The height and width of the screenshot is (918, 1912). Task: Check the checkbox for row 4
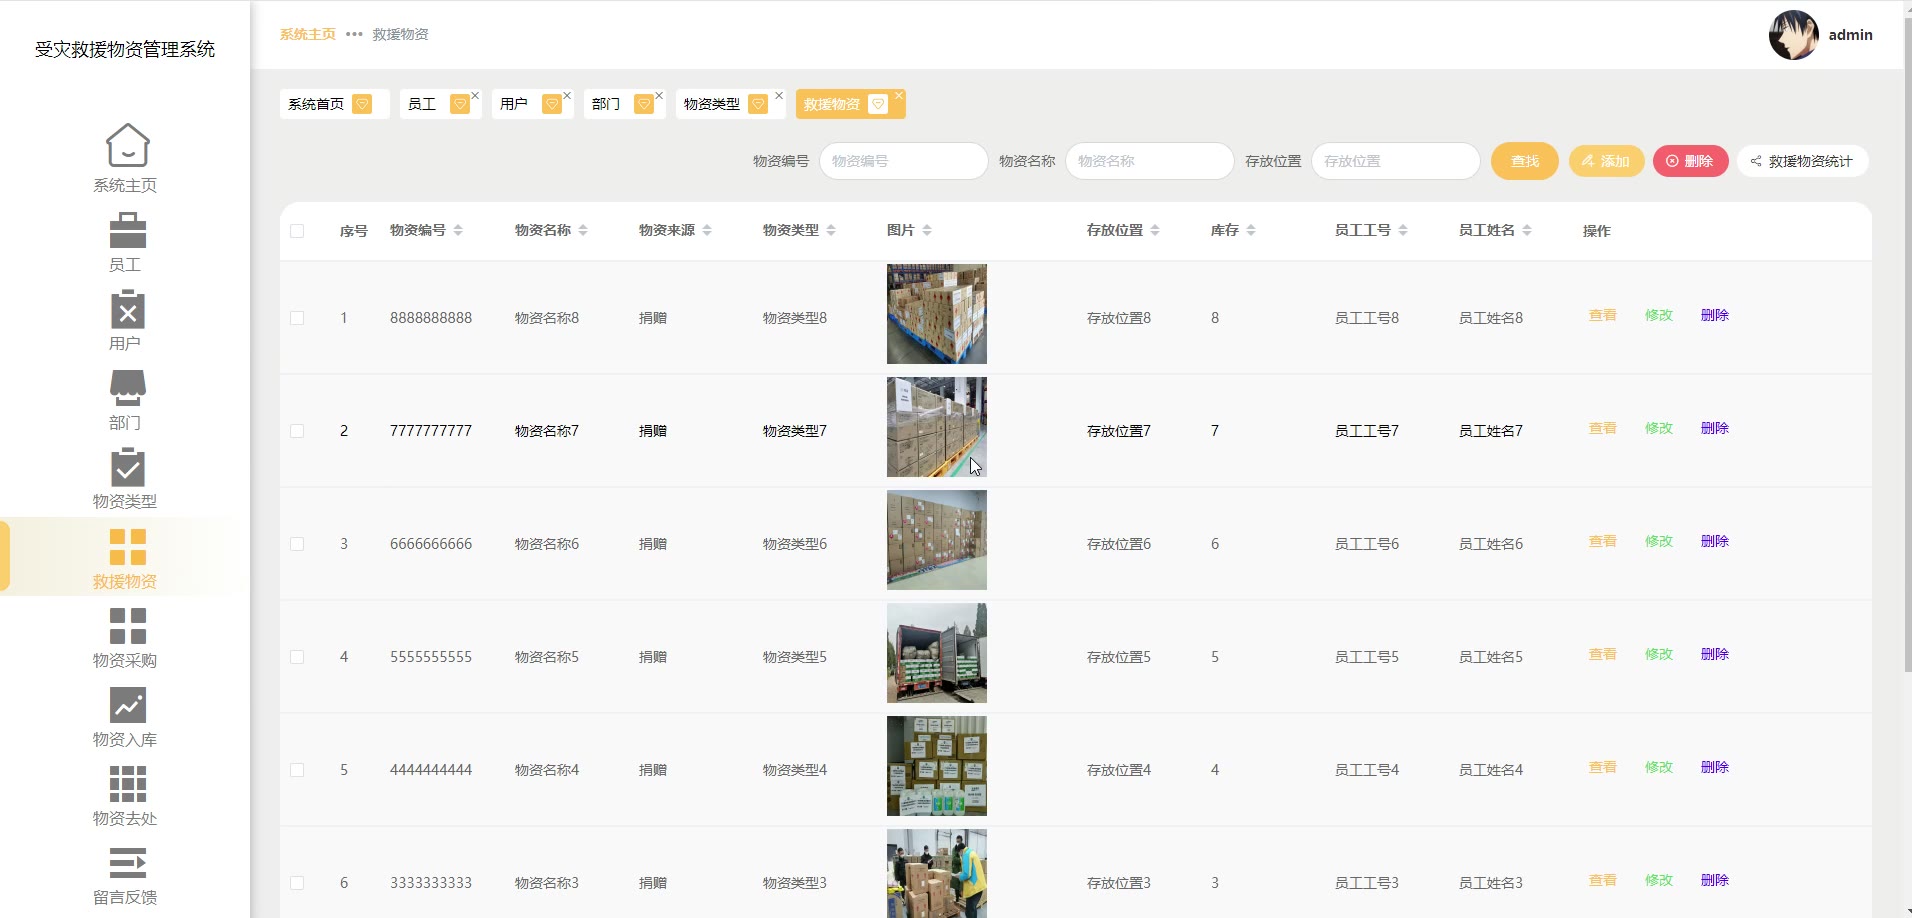click(297, 657)
